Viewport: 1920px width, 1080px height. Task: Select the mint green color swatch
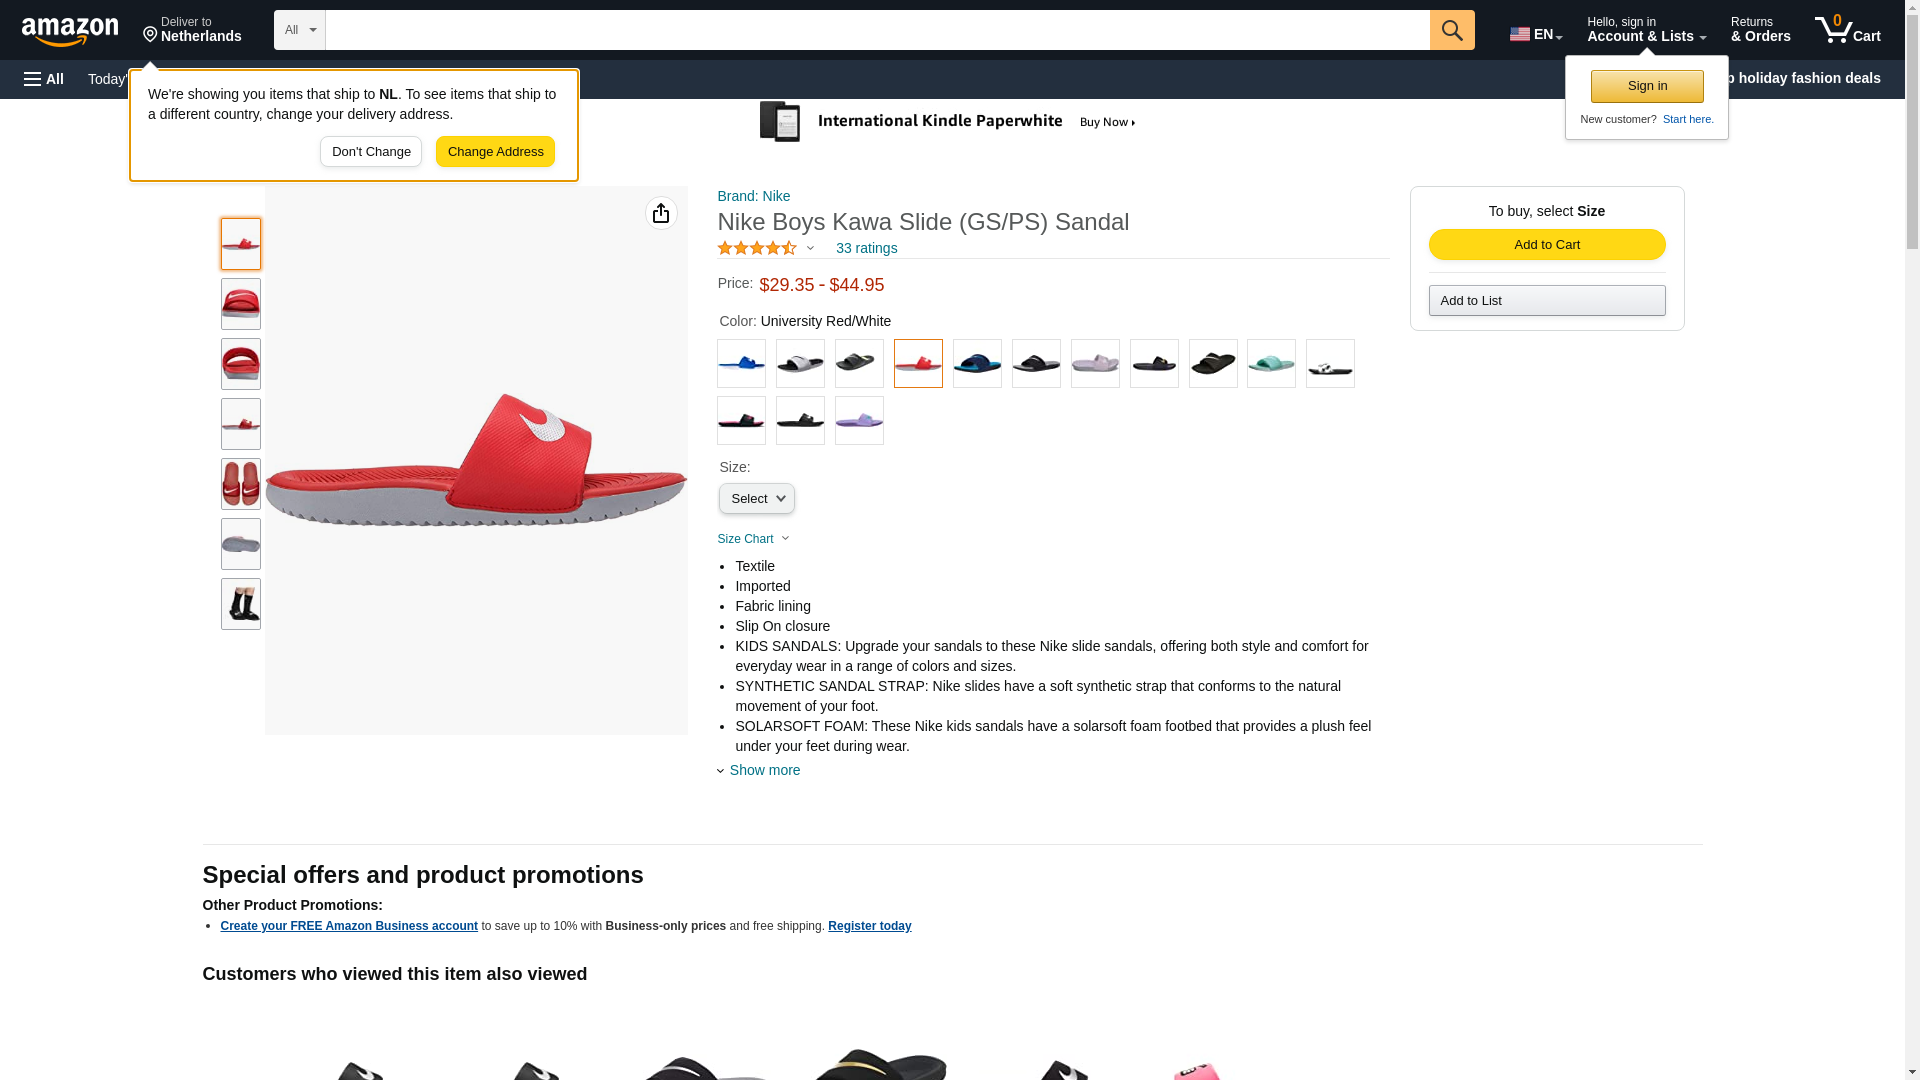pos(1271,364)
